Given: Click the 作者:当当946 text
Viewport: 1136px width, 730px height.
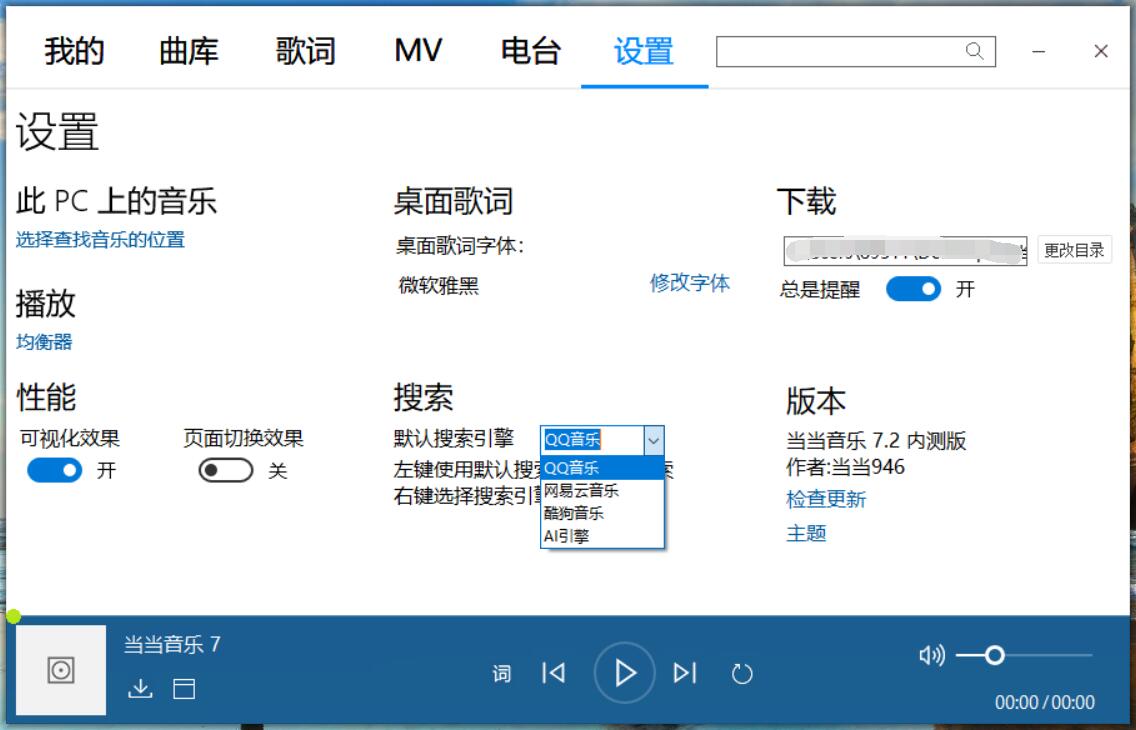Looking at the screenshot, I should [845, 467].
